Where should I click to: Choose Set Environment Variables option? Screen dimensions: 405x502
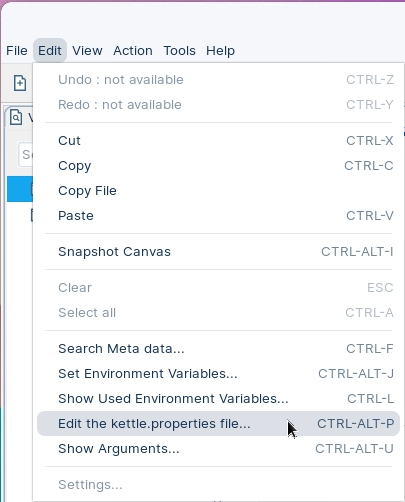pyautogui.click(x=218, y=374)
